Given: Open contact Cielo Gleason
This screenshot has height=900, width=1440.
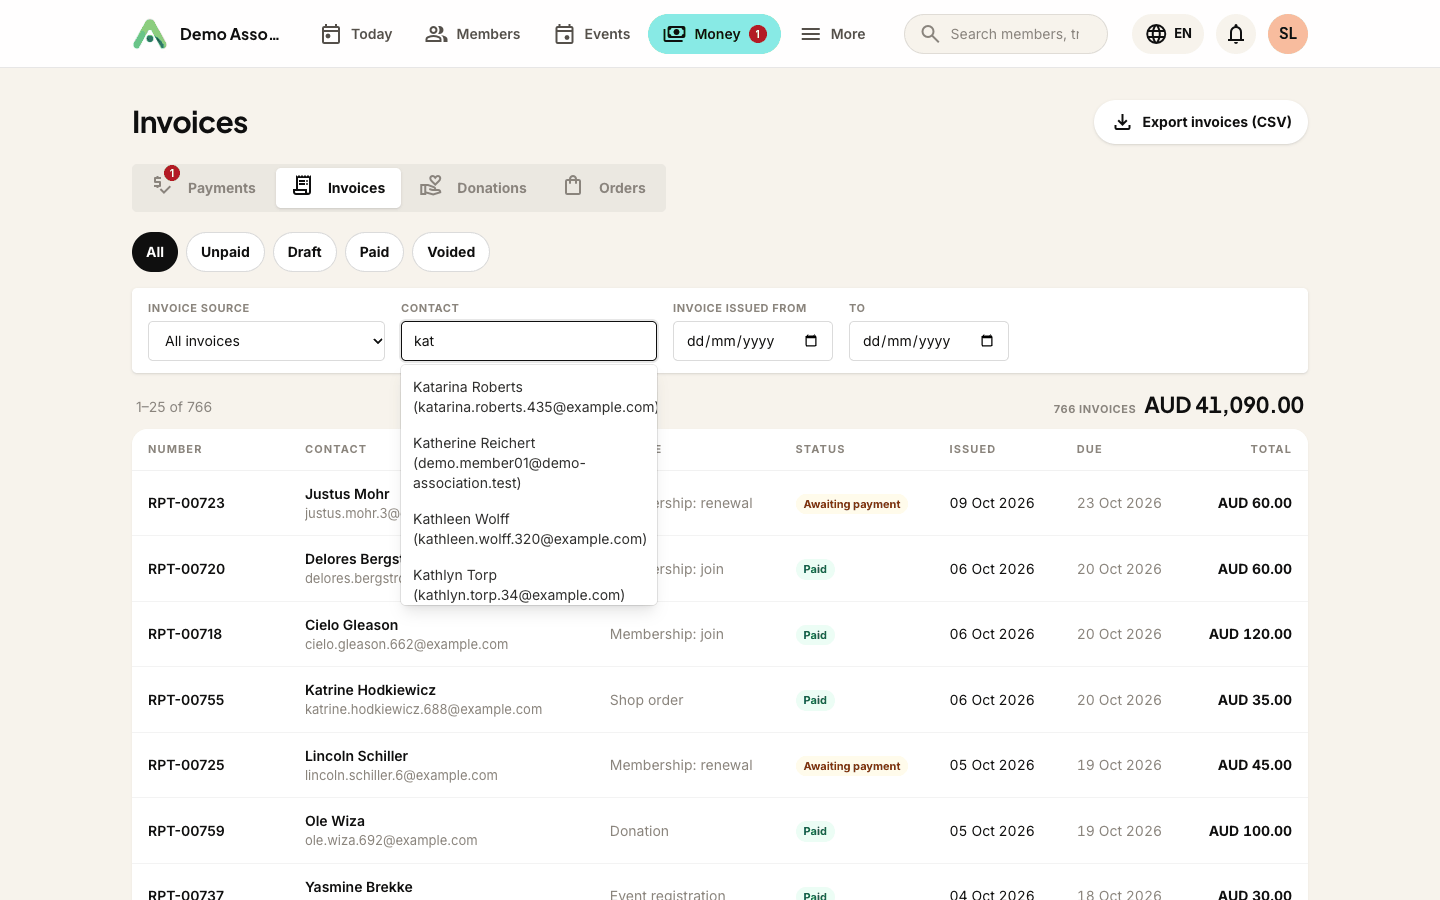Looking at the screenshot, I should click(x=351, y=625).
